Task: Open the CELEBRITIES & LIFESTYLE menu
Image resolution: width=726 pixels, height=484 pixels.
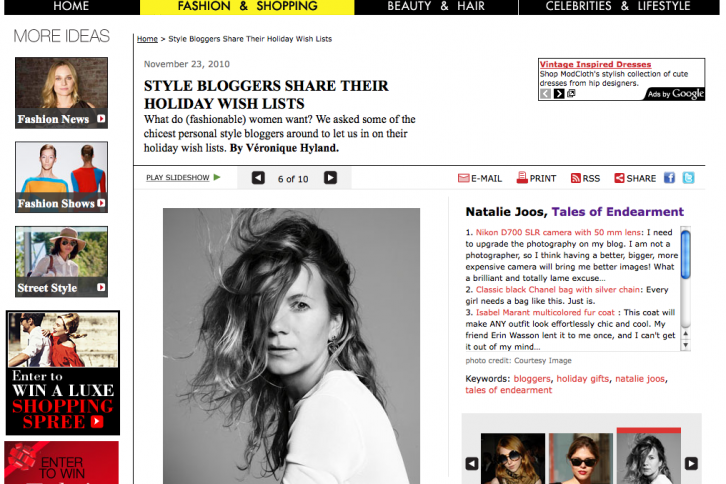Action: (618, 6)
